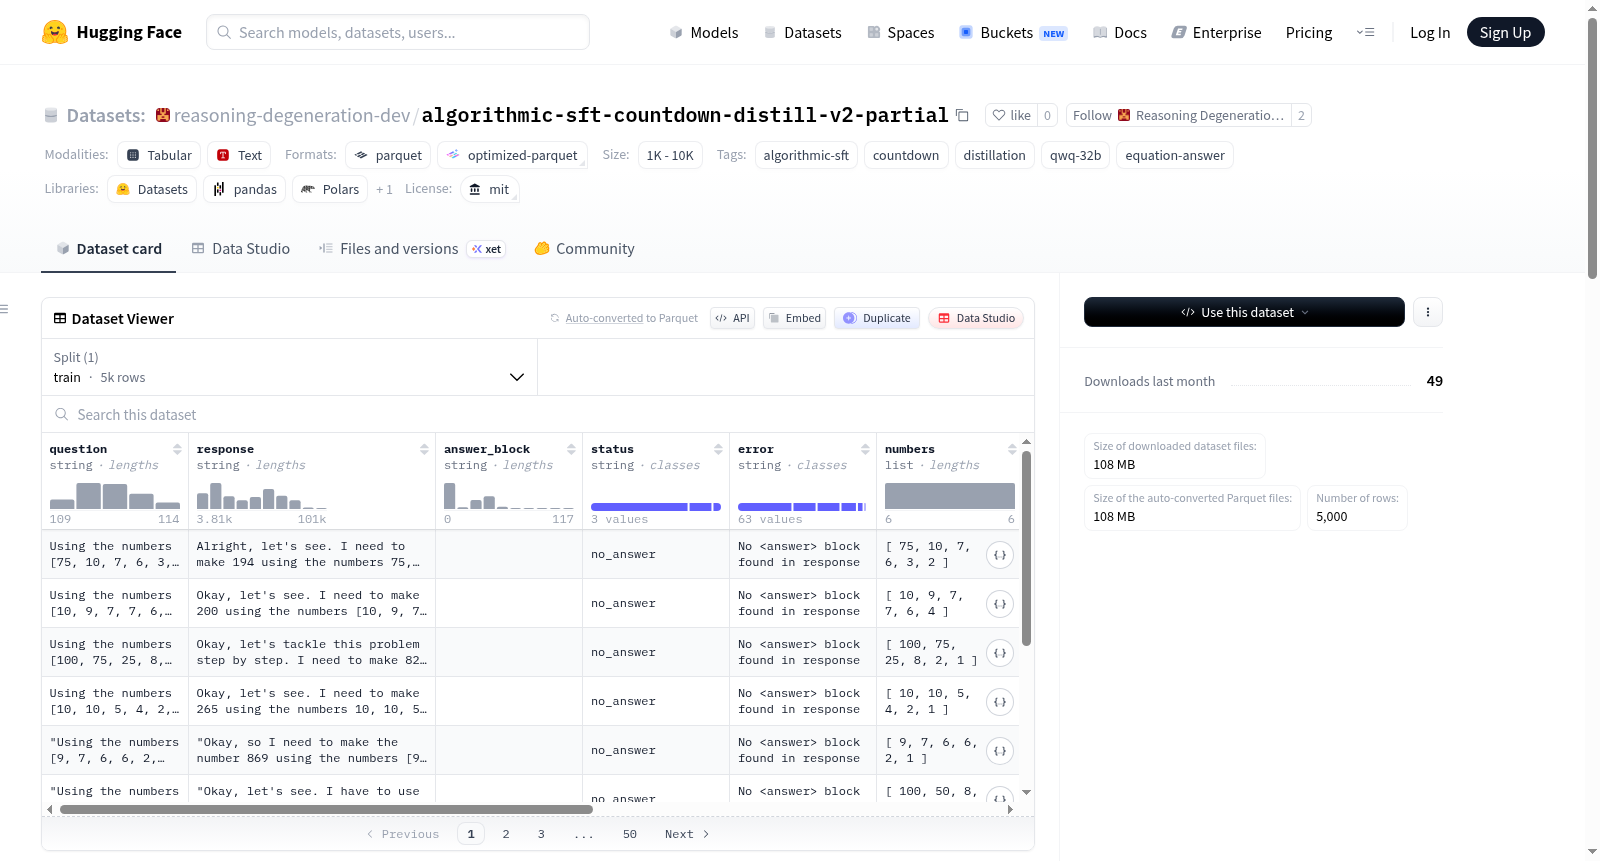The height and width of the screenshot is (861, 1600).
Task: Follow Reasoning Degeneration organization
Action: [x=1179, y=115]
